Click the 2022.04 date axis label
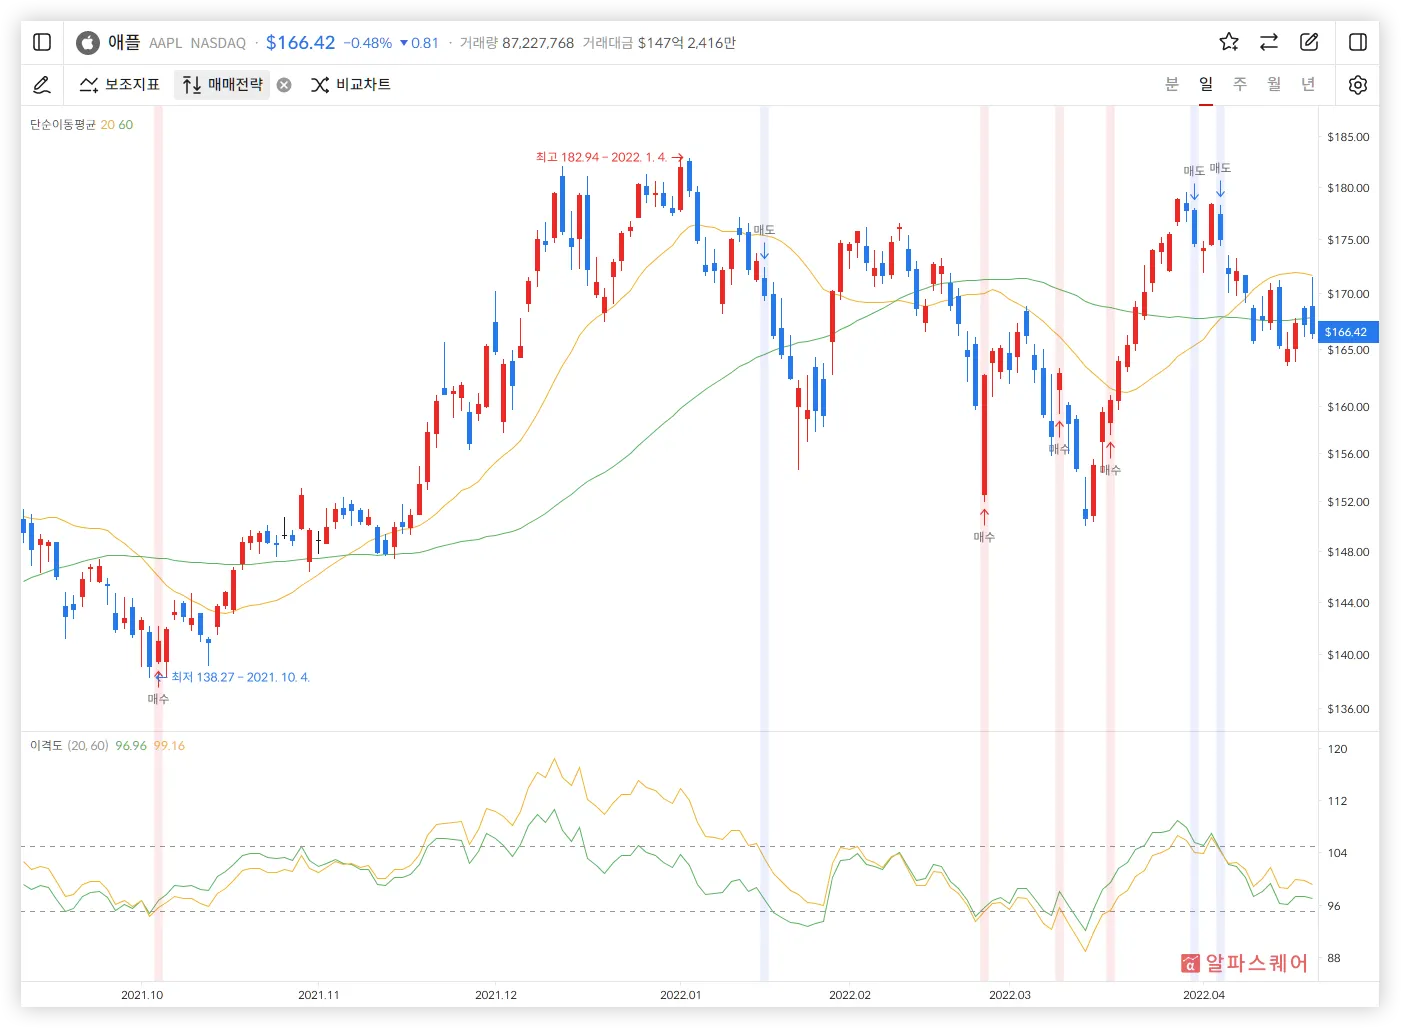The height and width of the screenshot is (1028, 1401). click(x=1204, y=995)
